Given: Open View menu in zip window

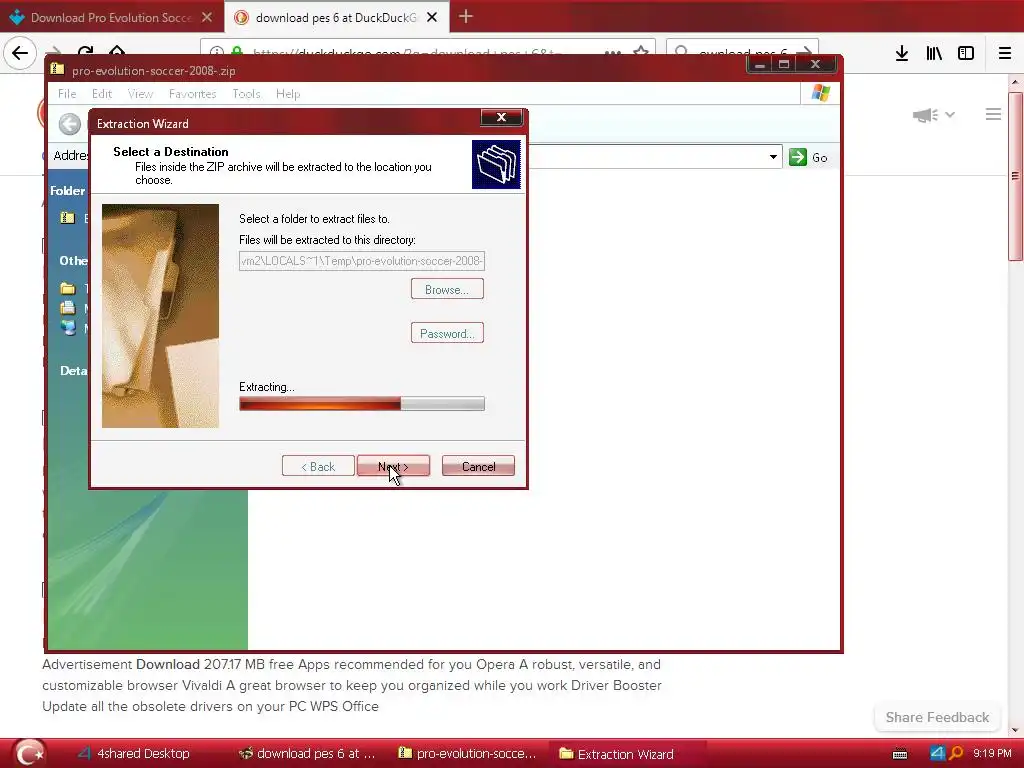Looking at the screenshot, I should click(140, 94).
